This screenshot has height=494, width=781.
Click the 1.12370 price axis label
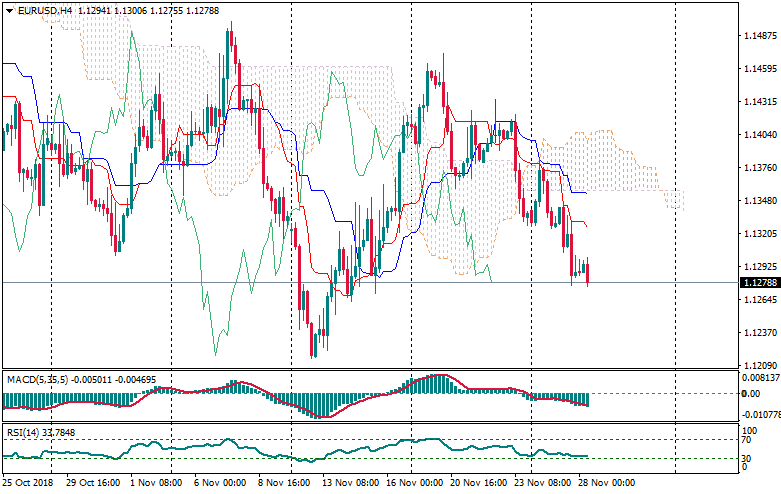[x=761, y=333]
